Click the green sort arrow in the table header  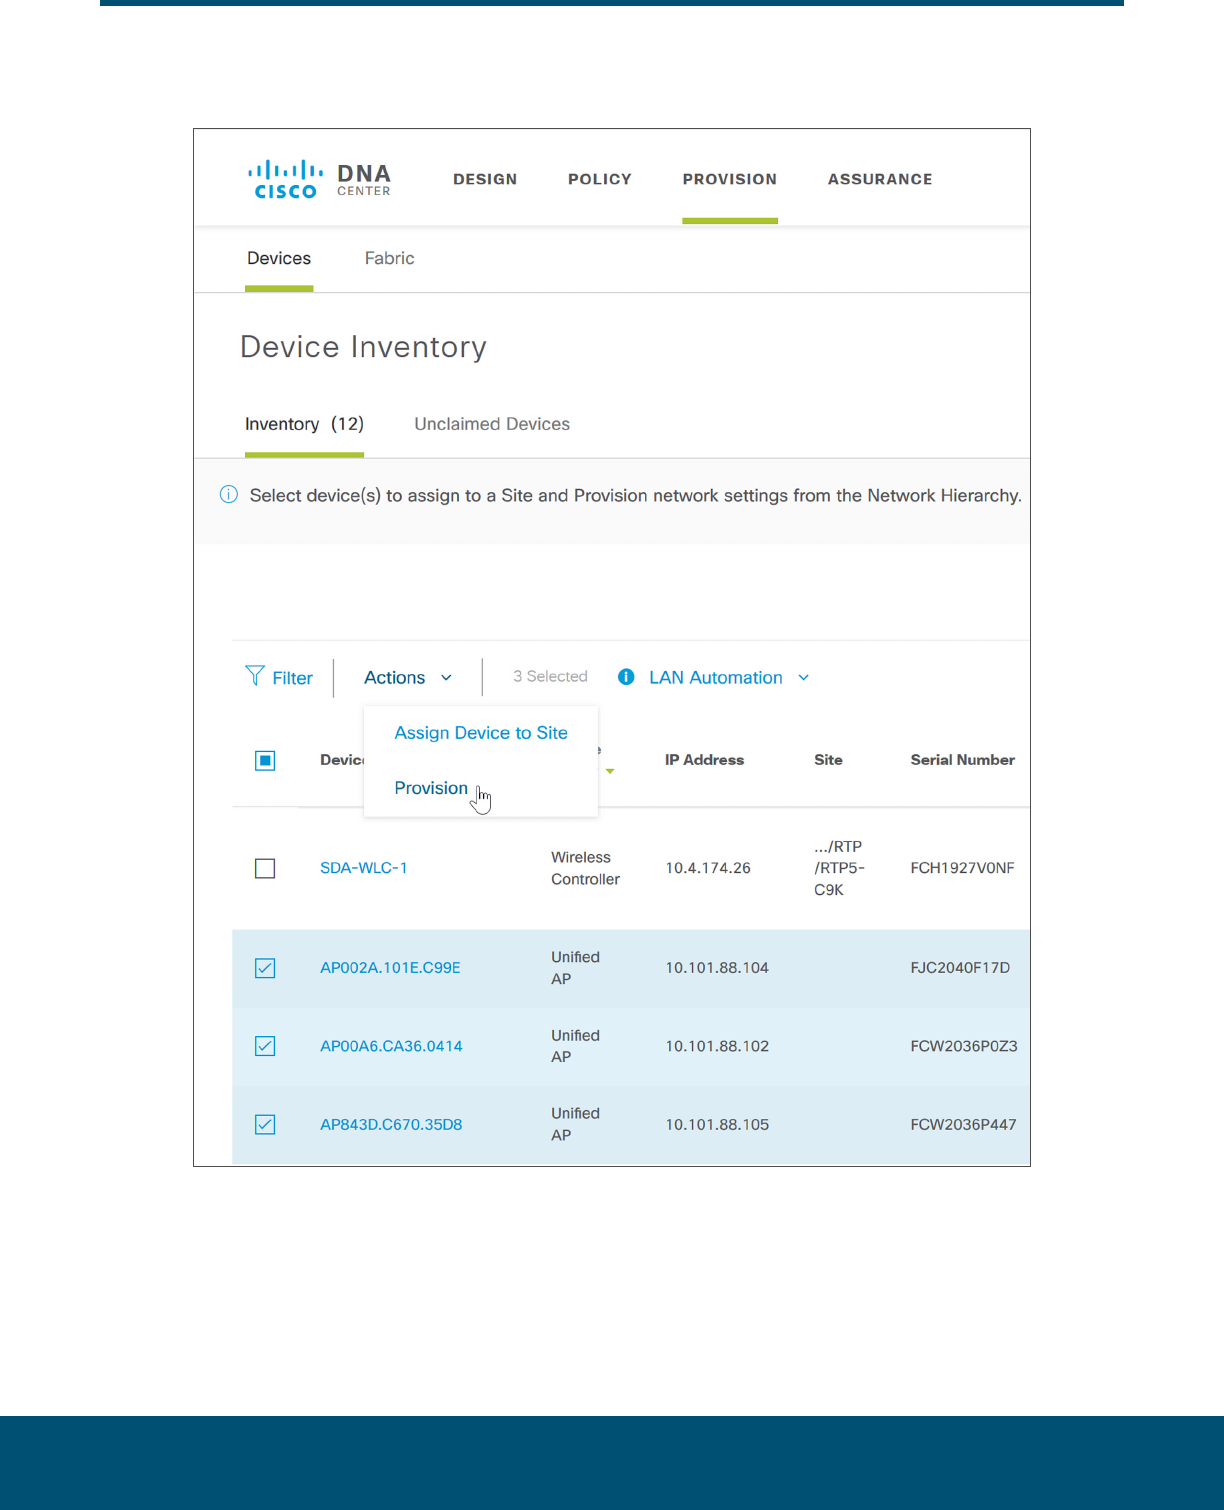[x=610, y=771]
